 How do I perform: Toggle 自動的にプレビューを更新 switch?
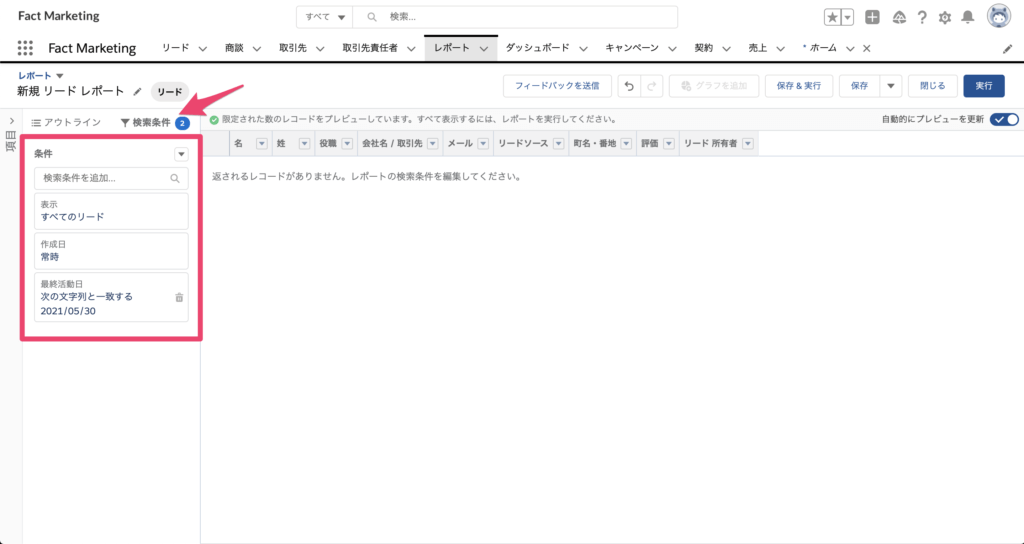1004,120
